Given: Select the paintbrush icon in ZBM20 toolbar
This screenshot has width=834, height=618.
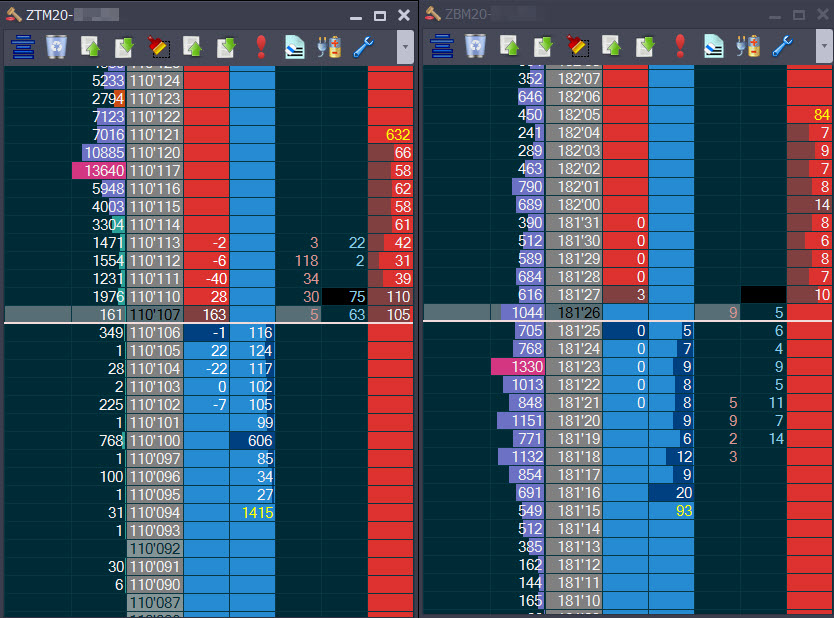Looking at the screenshot, I should 578,46.
